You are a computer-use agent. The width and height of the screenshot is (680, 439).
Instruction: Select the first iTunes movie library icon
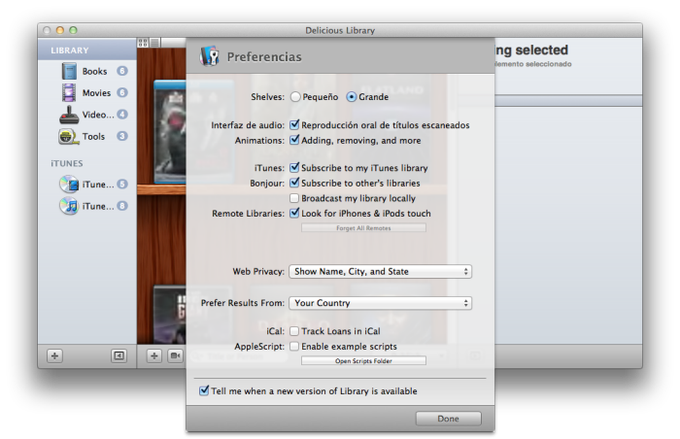point(69,184)
